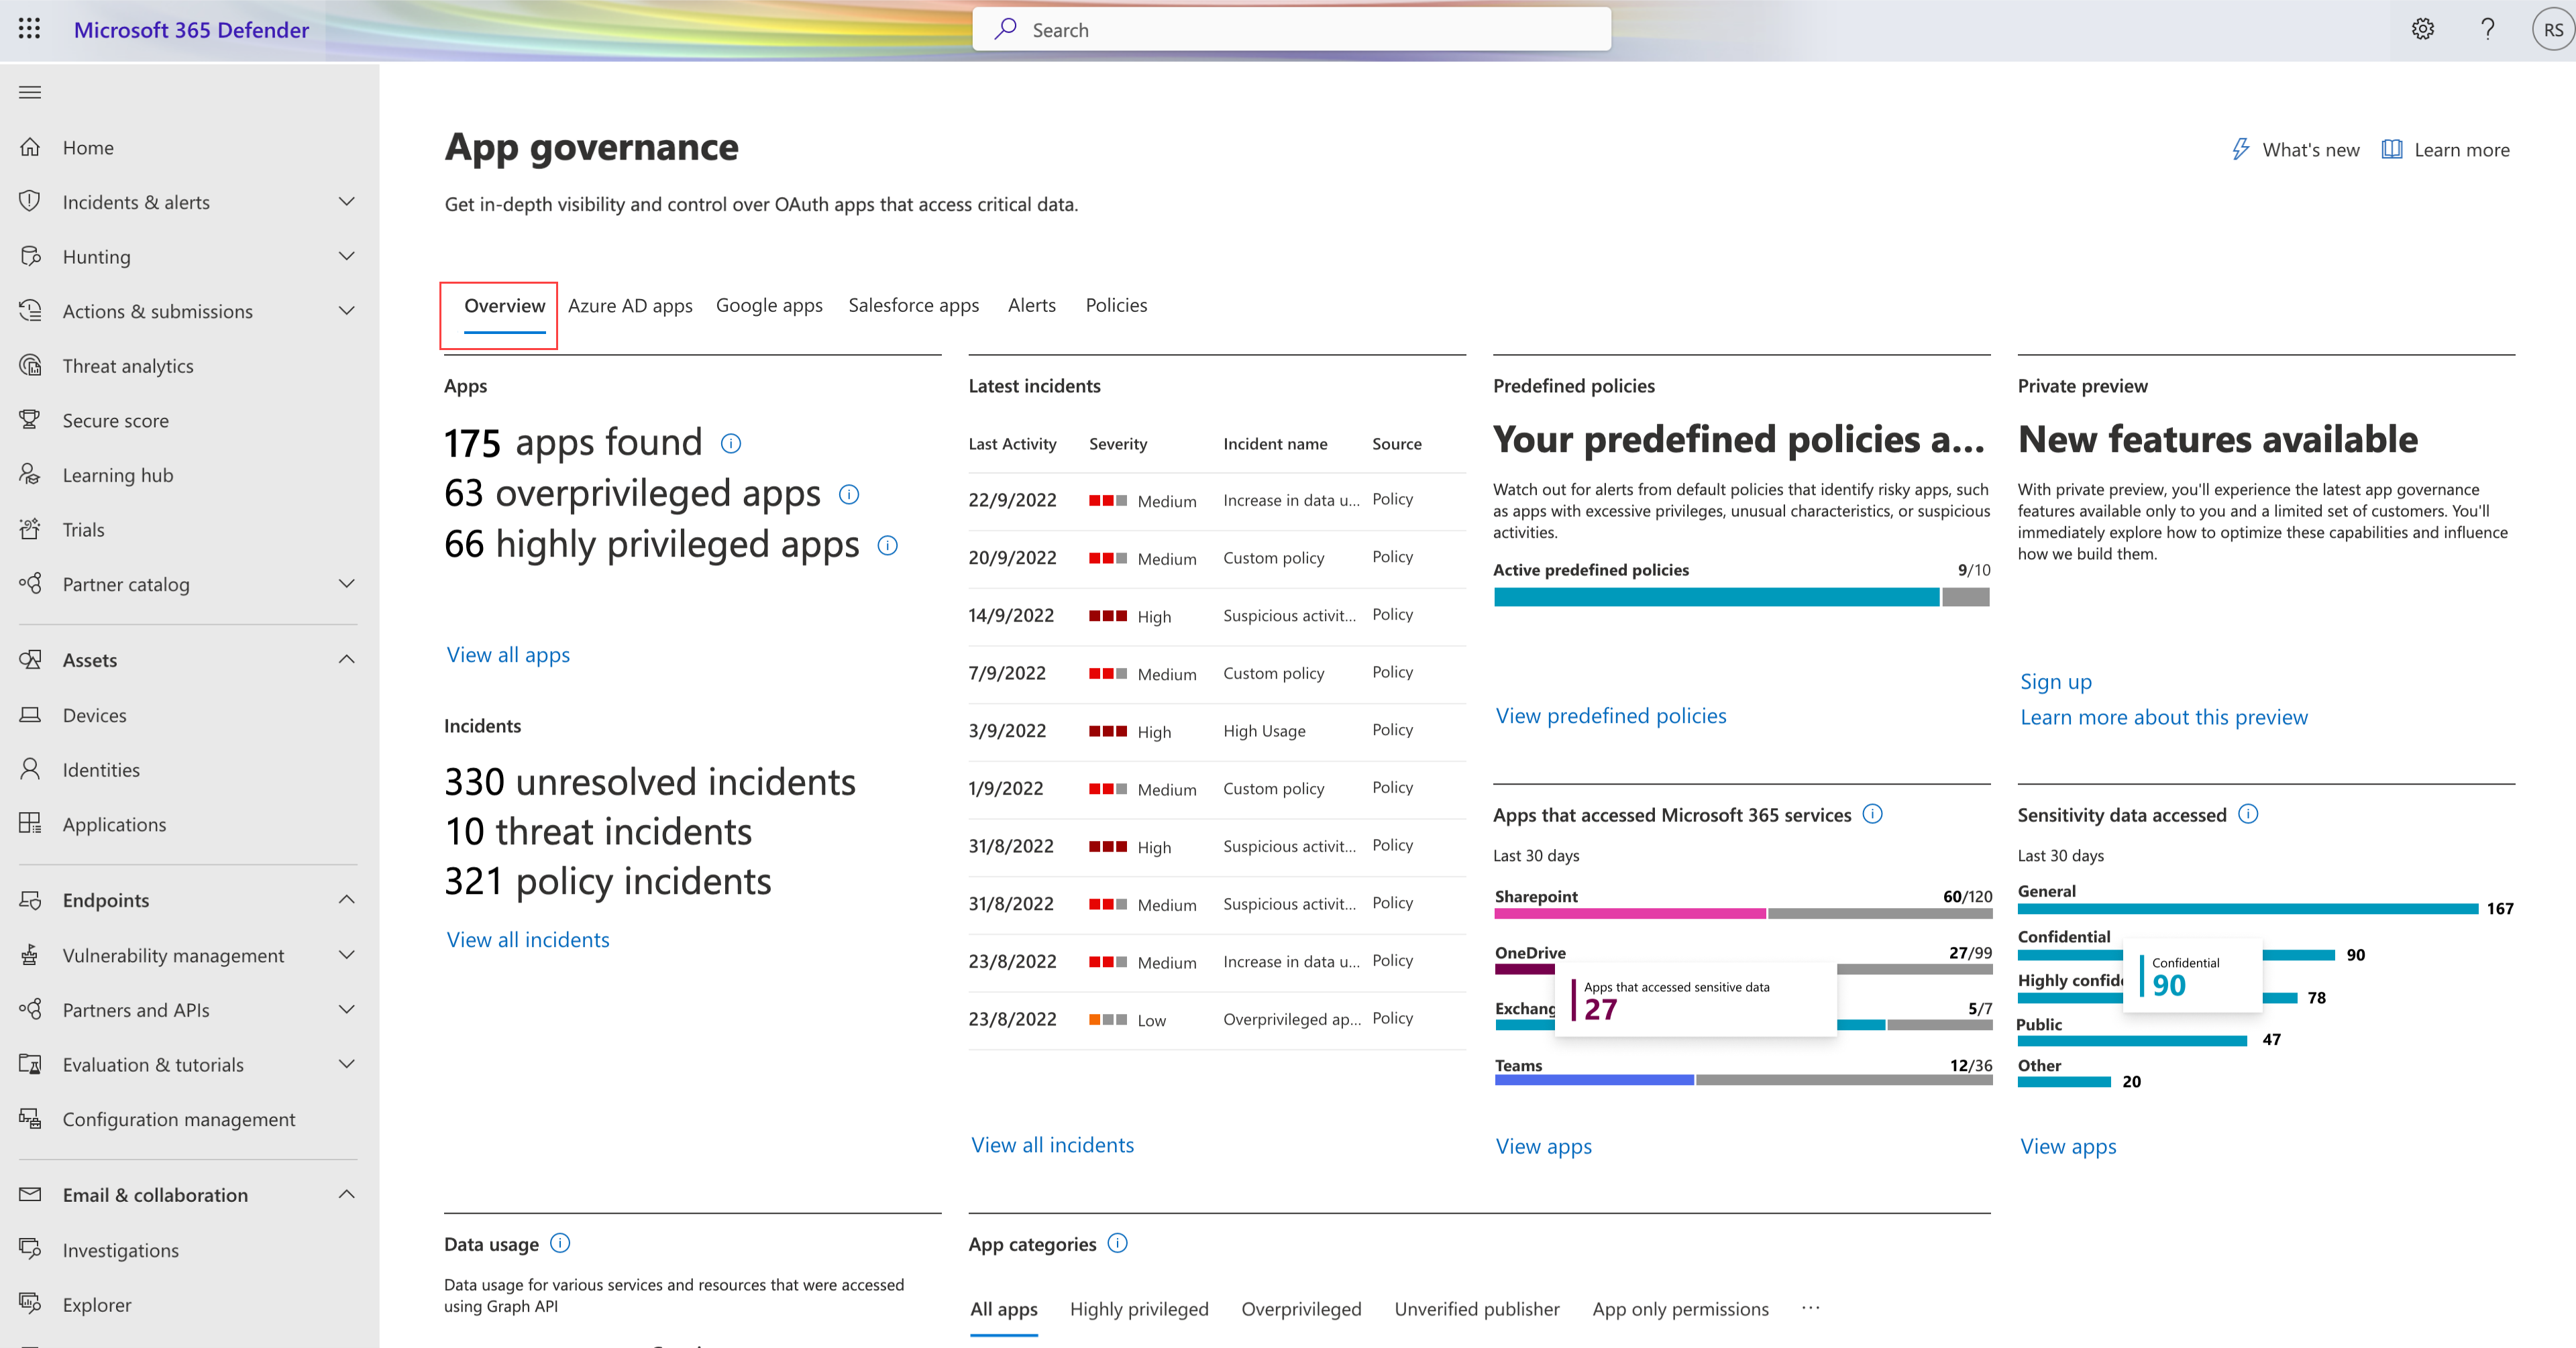
Task: Click the Vulnerability management icon
Action: tap(32, 954)
